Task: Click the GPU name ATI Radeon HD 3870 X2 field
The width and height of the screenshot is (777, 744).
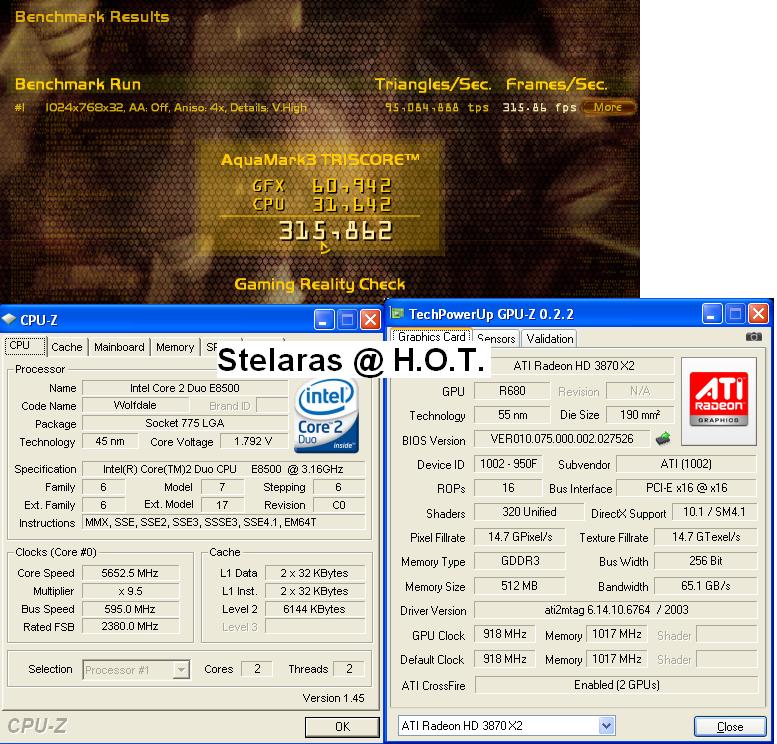Action: pyautogui.click(x=574, y=366)
